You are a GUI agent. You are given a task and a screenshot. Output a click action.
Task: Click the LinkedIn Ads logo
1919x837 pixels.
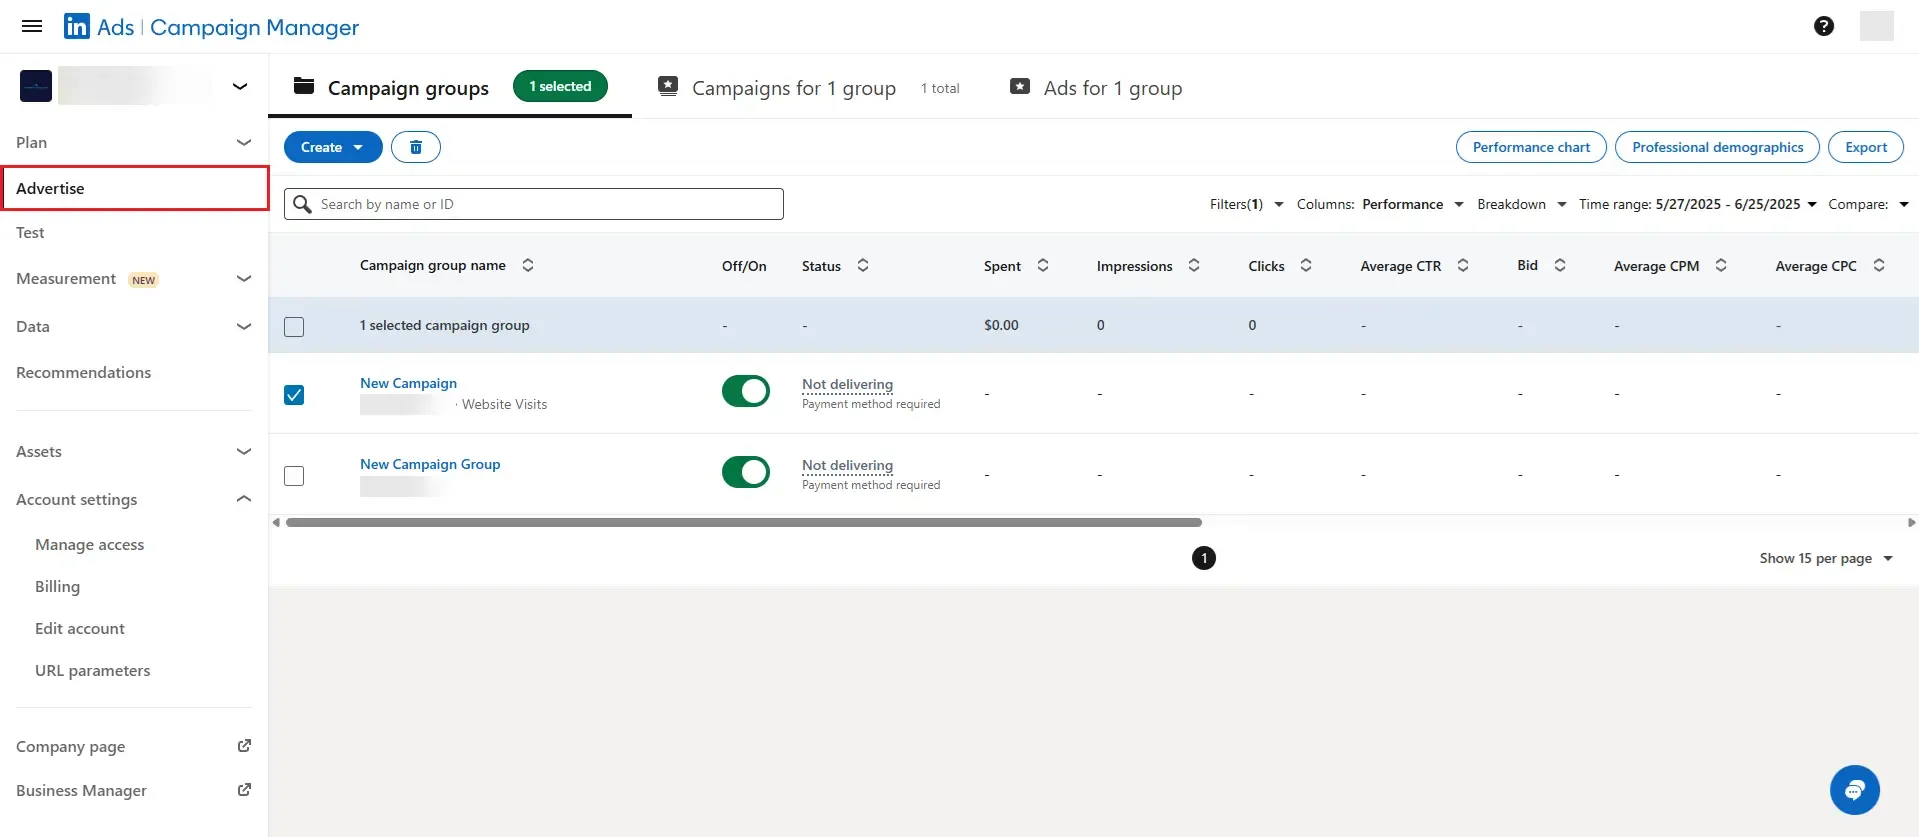point(77,26)
